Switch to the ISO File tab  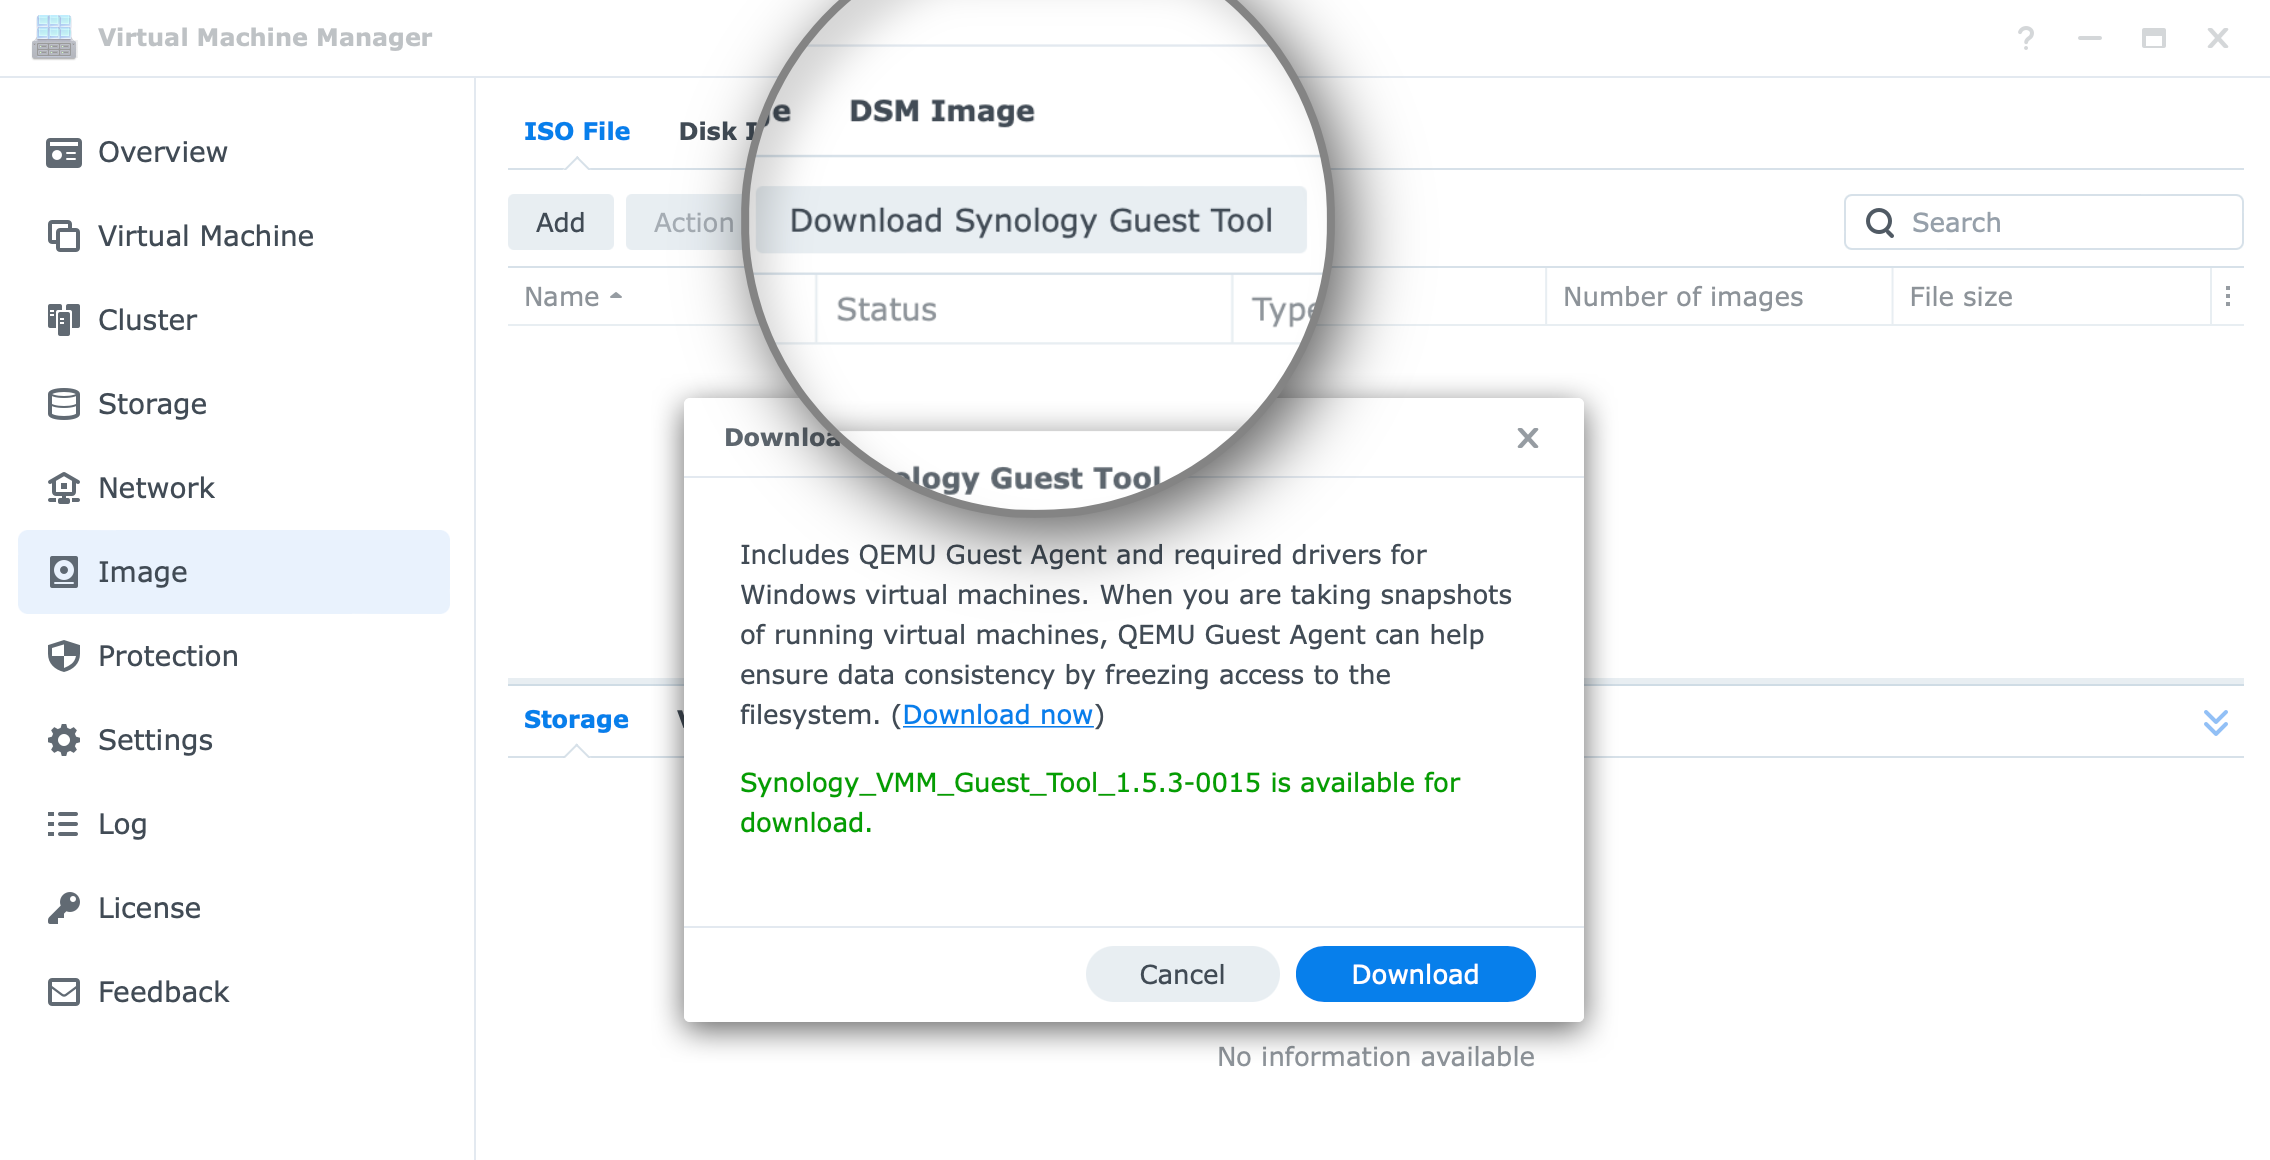click(x=577, y=131)
